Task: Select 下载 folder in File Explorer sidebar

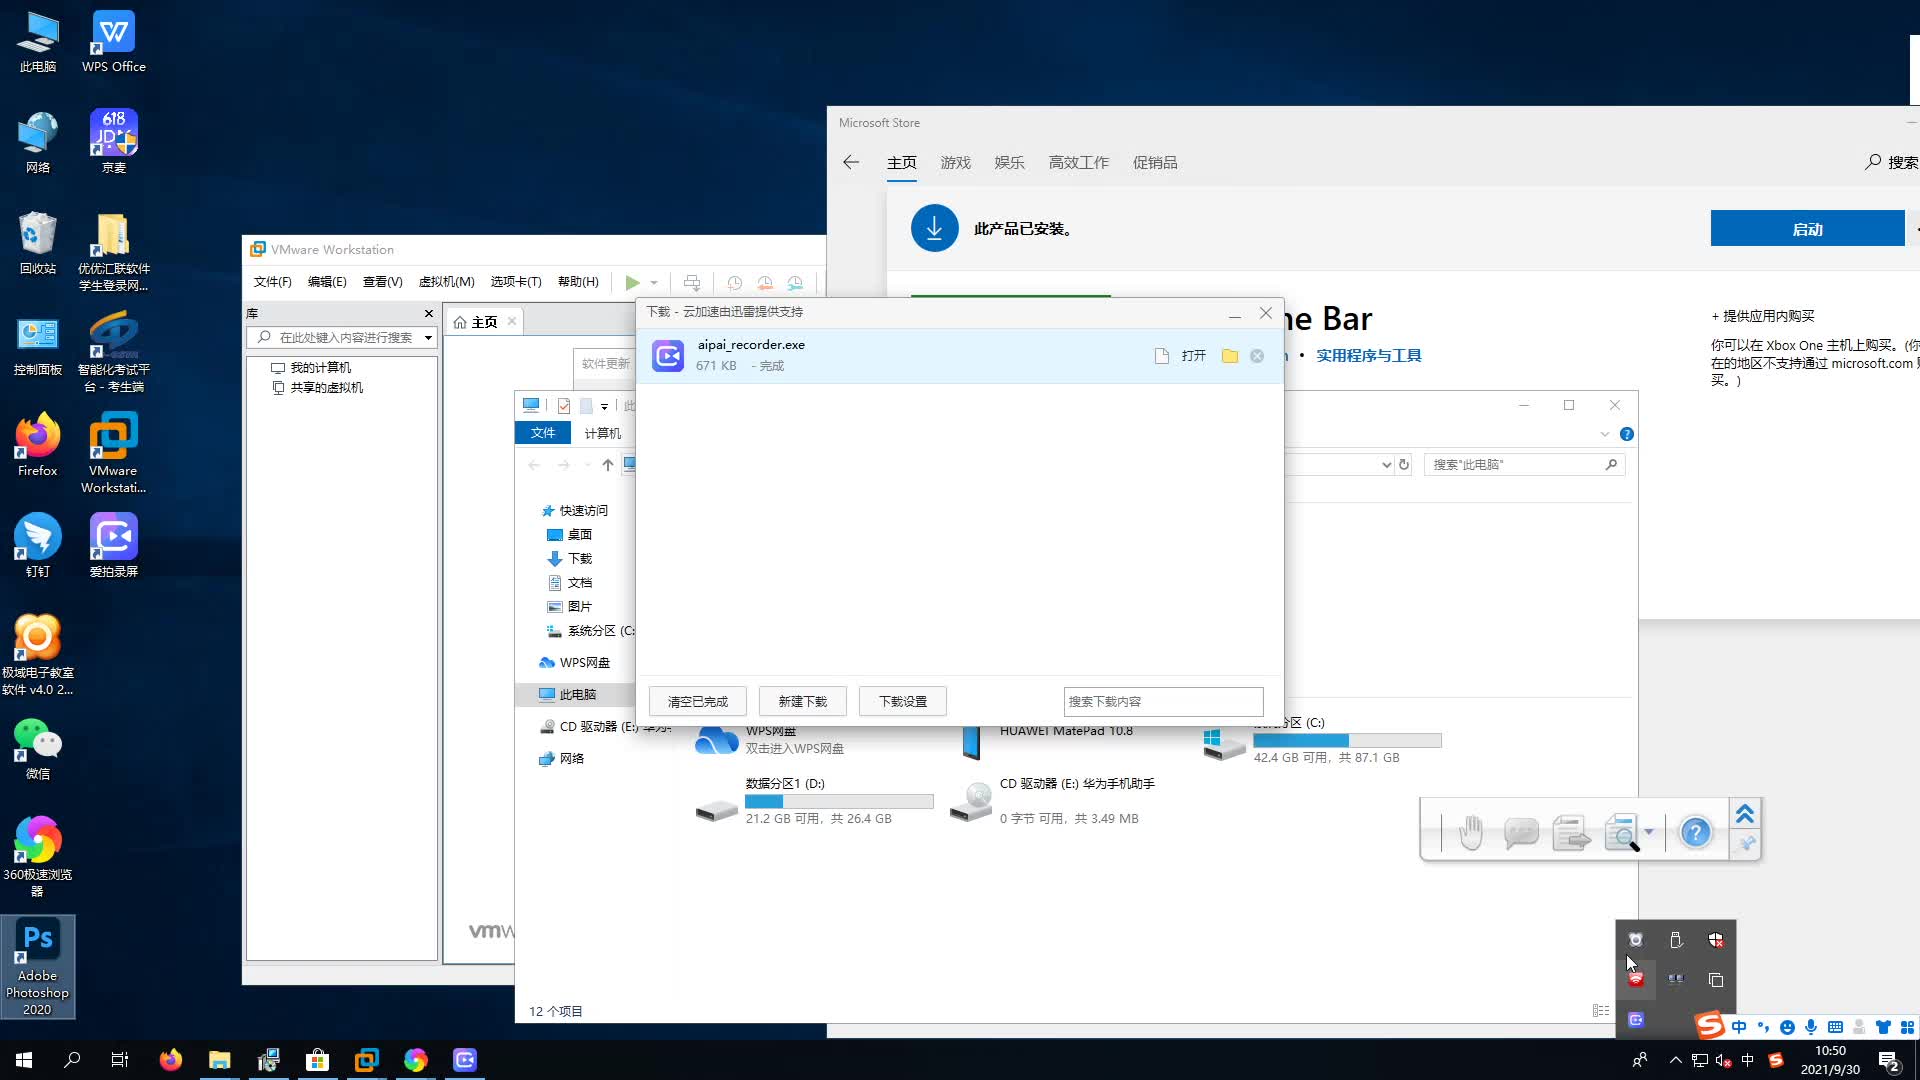Action: coord(579,559)
